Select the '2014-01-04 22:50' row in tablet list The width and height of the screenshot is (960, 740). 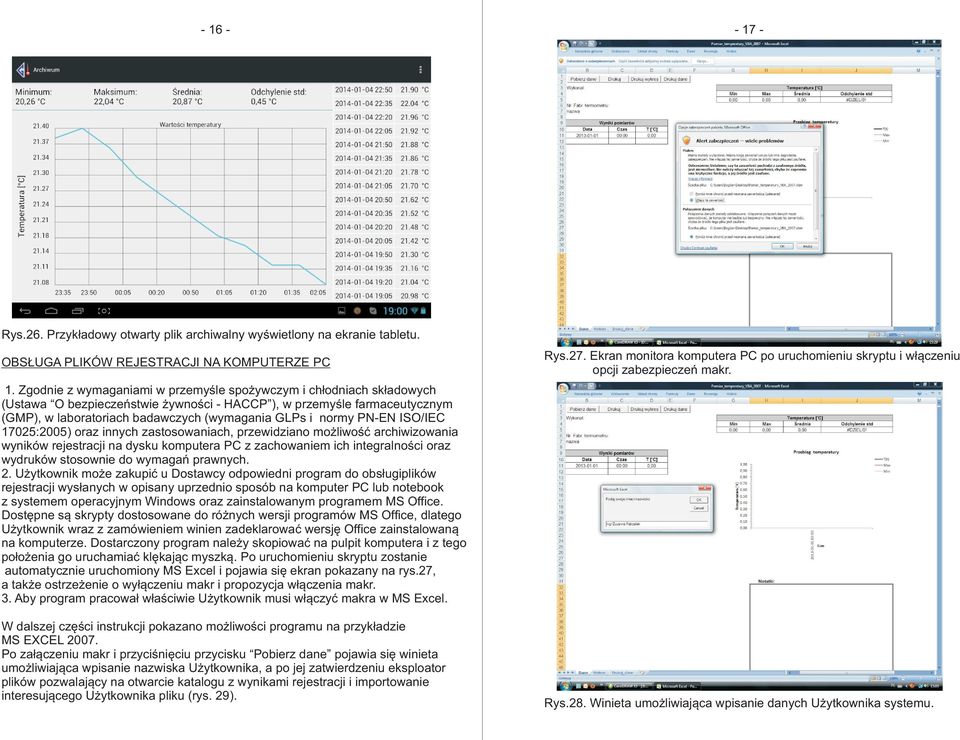pos(381,90)
